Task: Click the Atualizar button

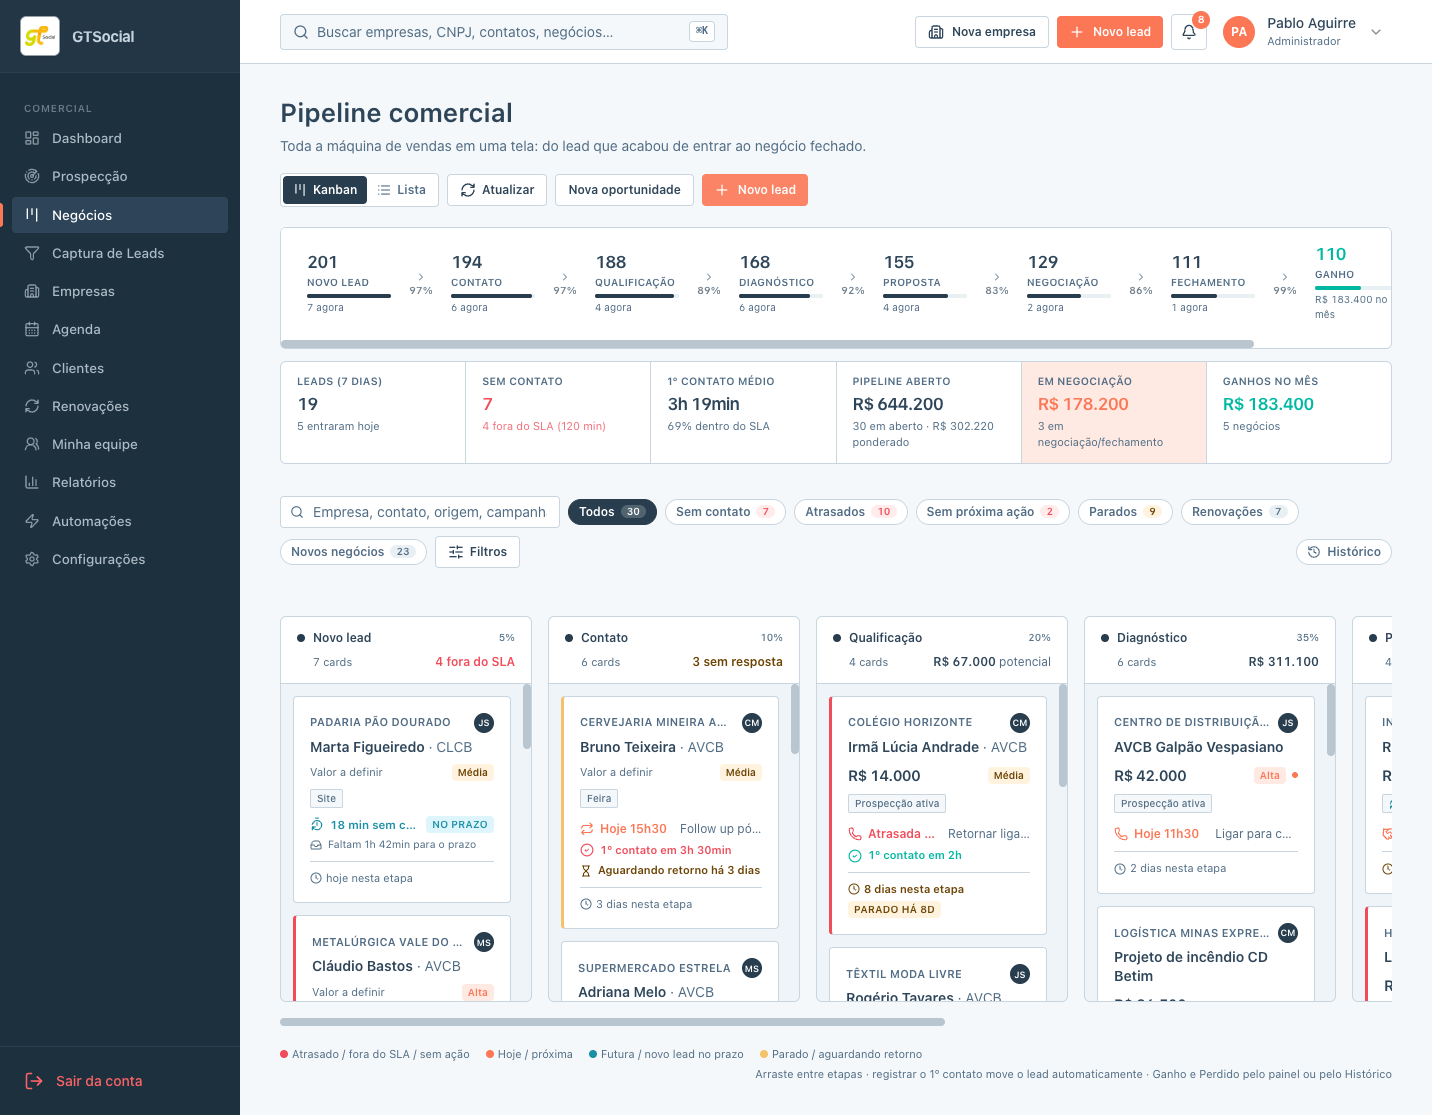Action: coord(497,190)
